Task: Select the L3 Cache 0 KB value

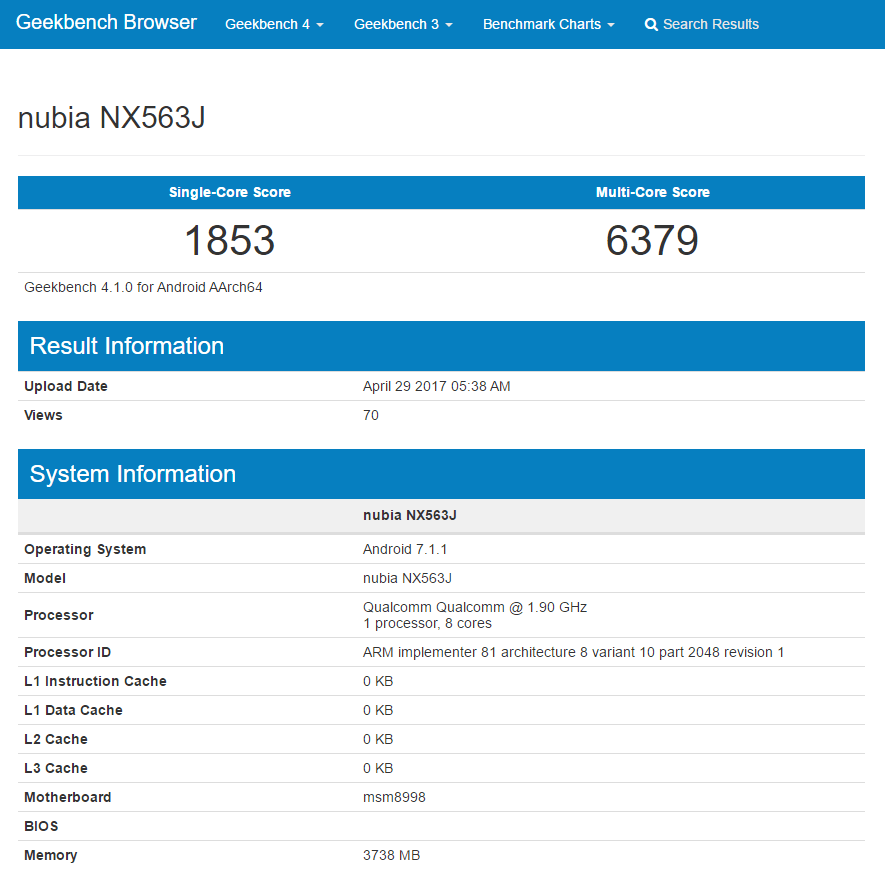Action: click(x=378, y=768)
